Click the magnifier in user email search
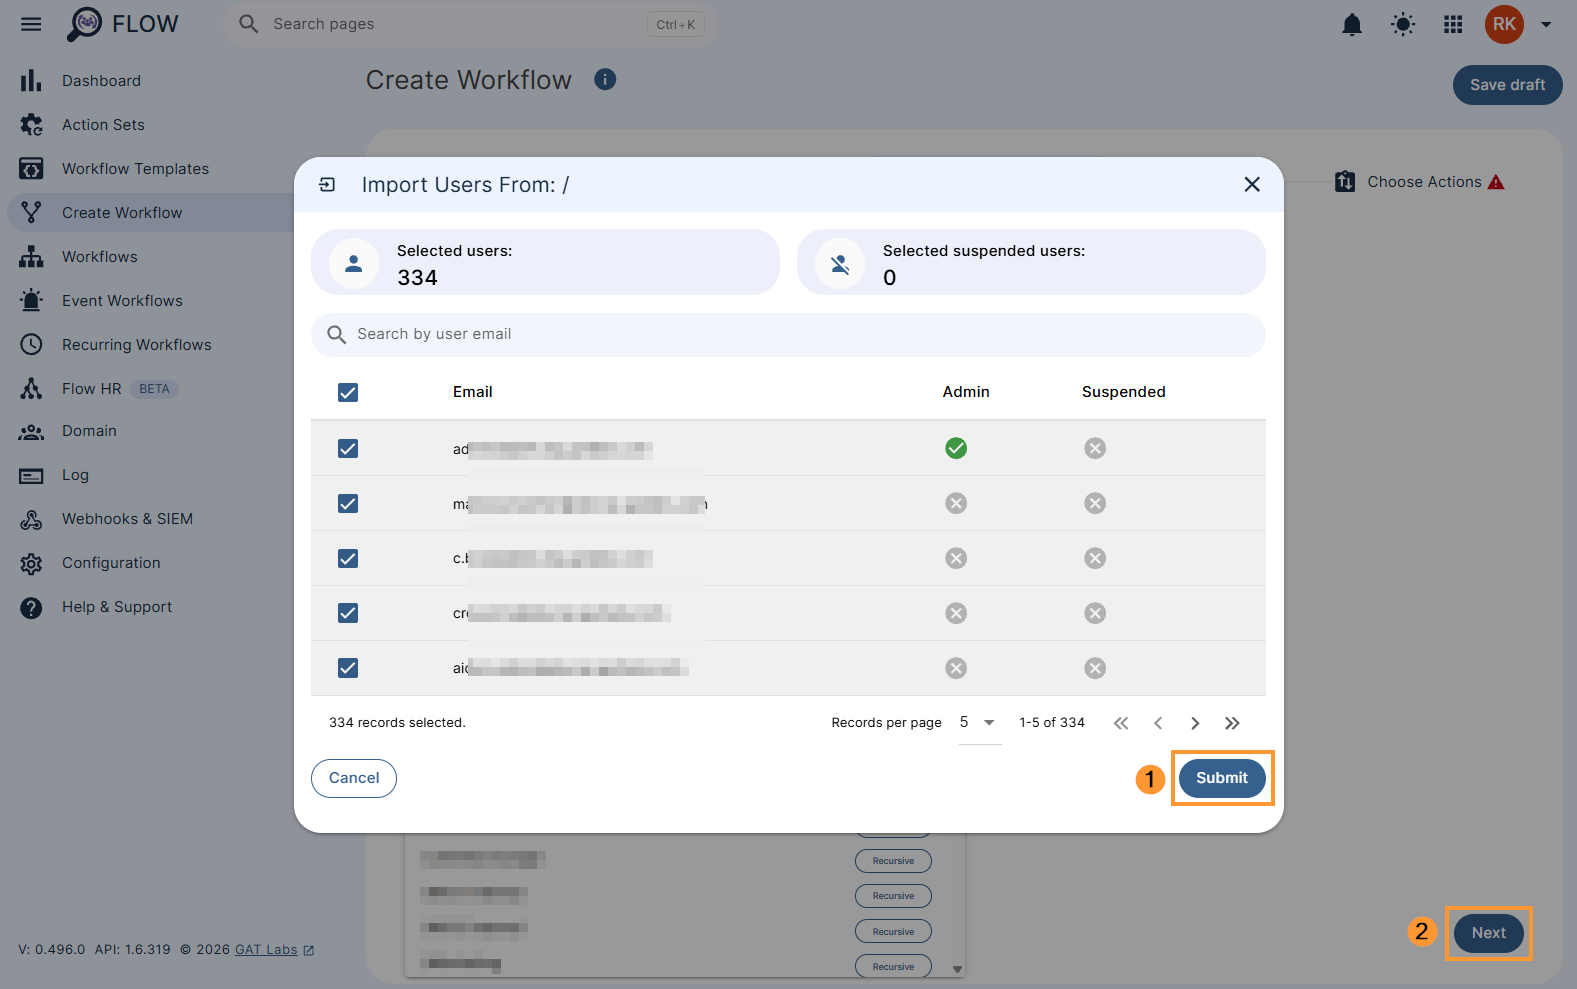The width and height of the screenshot is (1577, 989). click(337, 334)
